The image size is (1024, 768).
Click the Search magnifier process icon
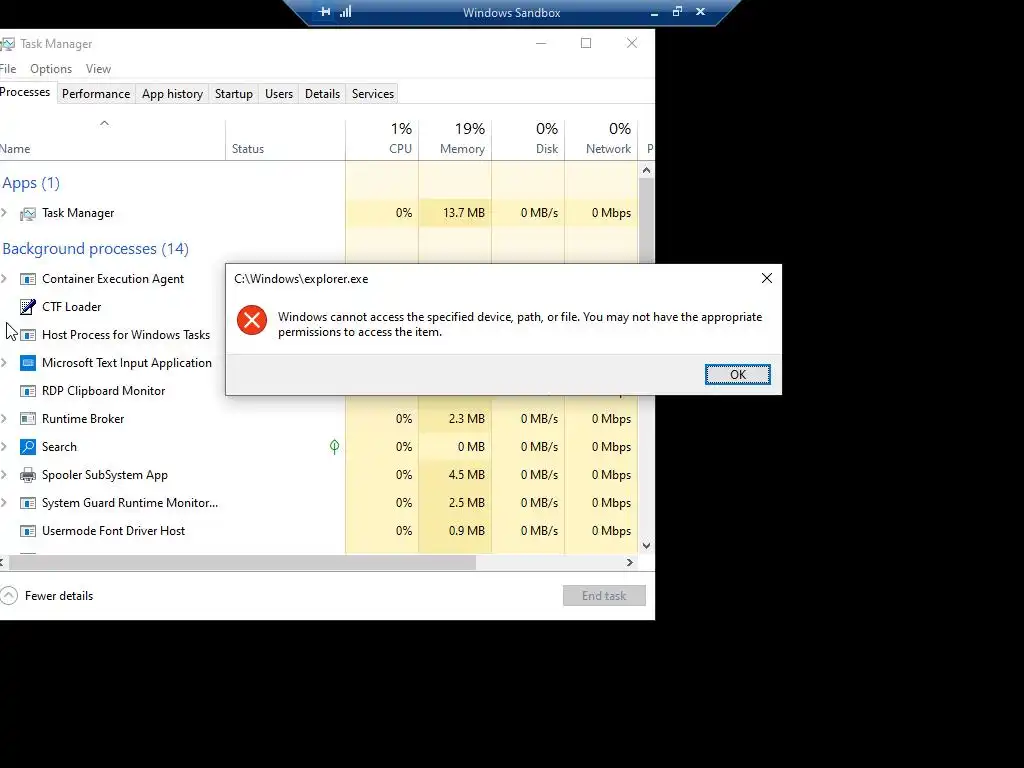[27, 447]
